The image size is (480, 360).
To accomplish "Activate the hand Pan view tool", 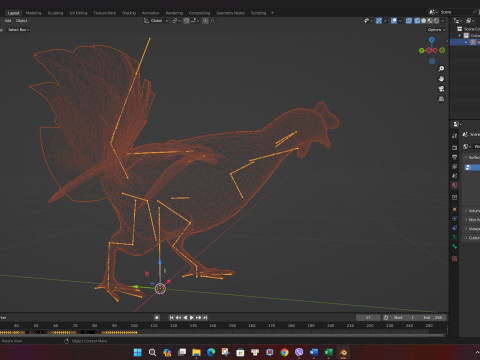I will (x=441, y=79).
